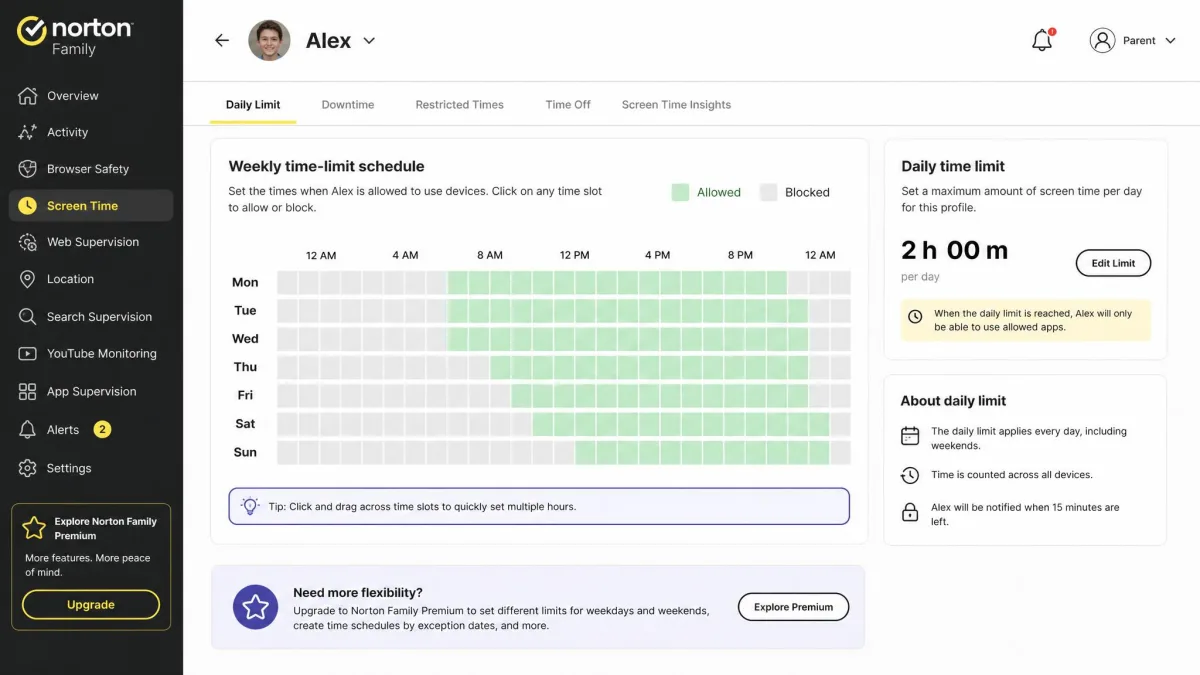
Task: Select Activity in the sidebar
Action: (91, 132)
